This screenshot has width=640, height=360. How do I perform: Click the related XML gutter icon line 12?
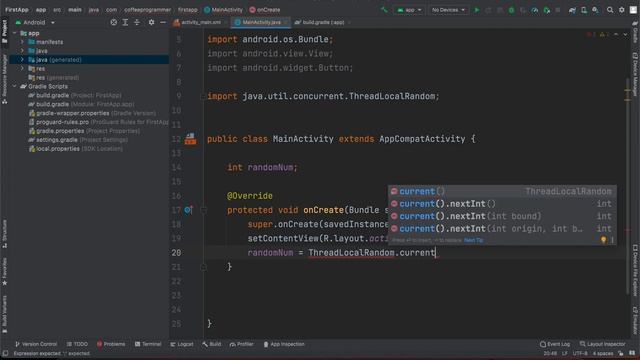190,139
